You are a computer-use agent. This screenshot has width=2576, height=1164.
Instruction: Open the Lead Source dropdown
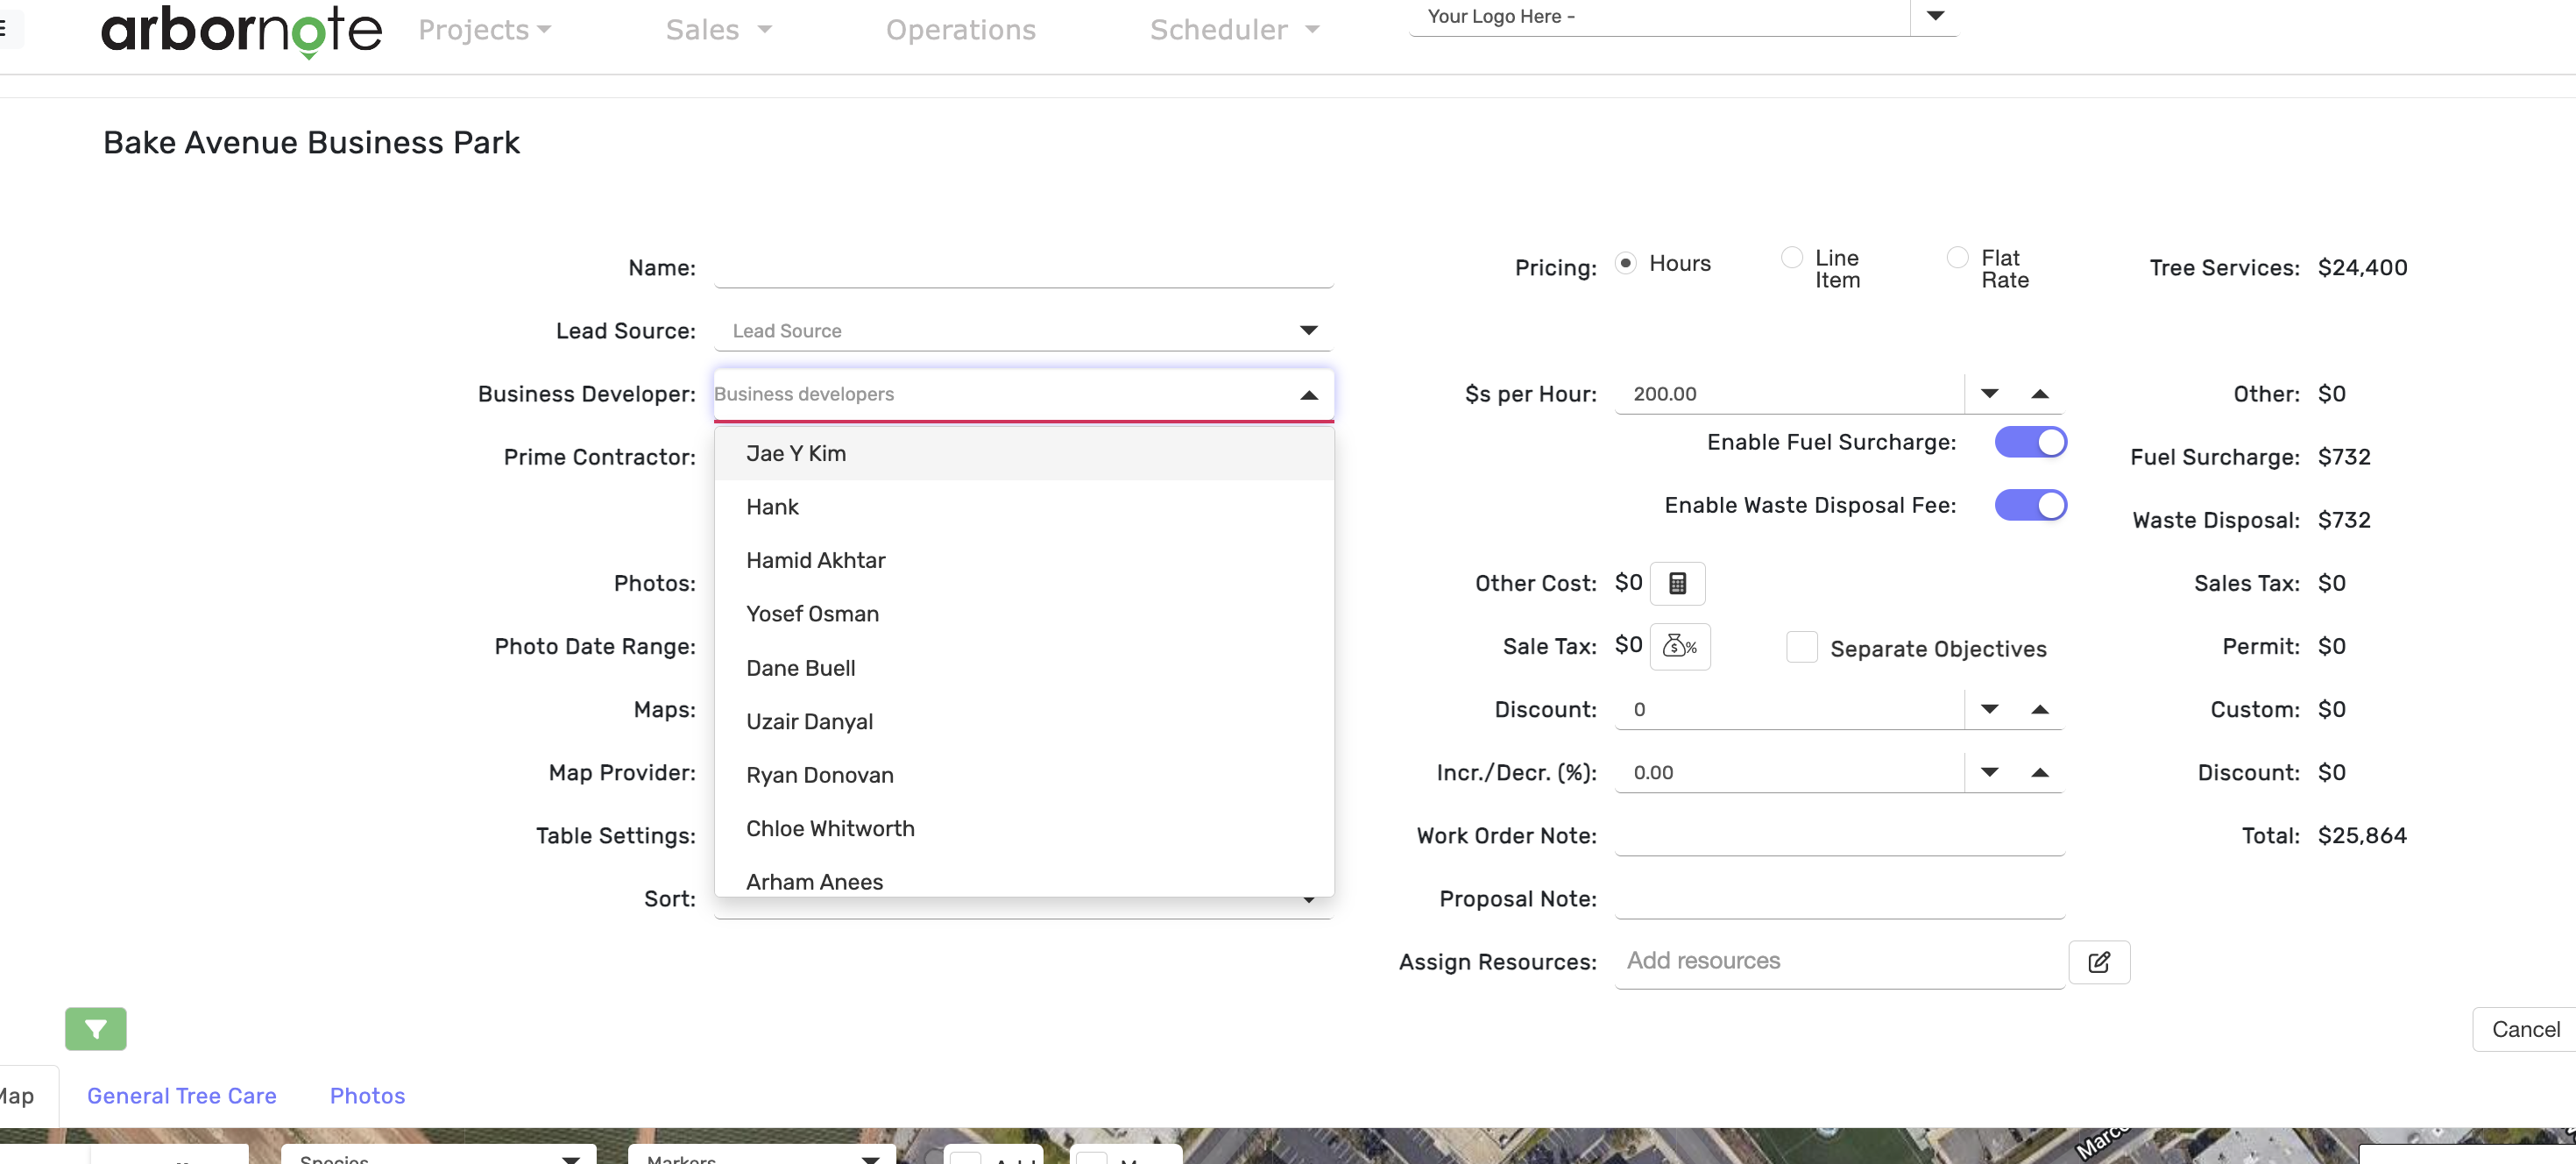coord(1023,331)
